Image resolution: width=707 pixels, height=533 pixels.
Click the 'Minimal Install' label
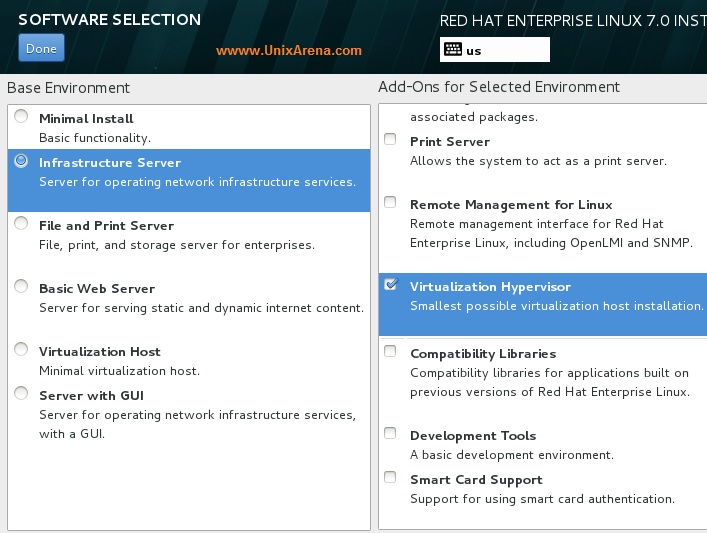tap(86, 119)
